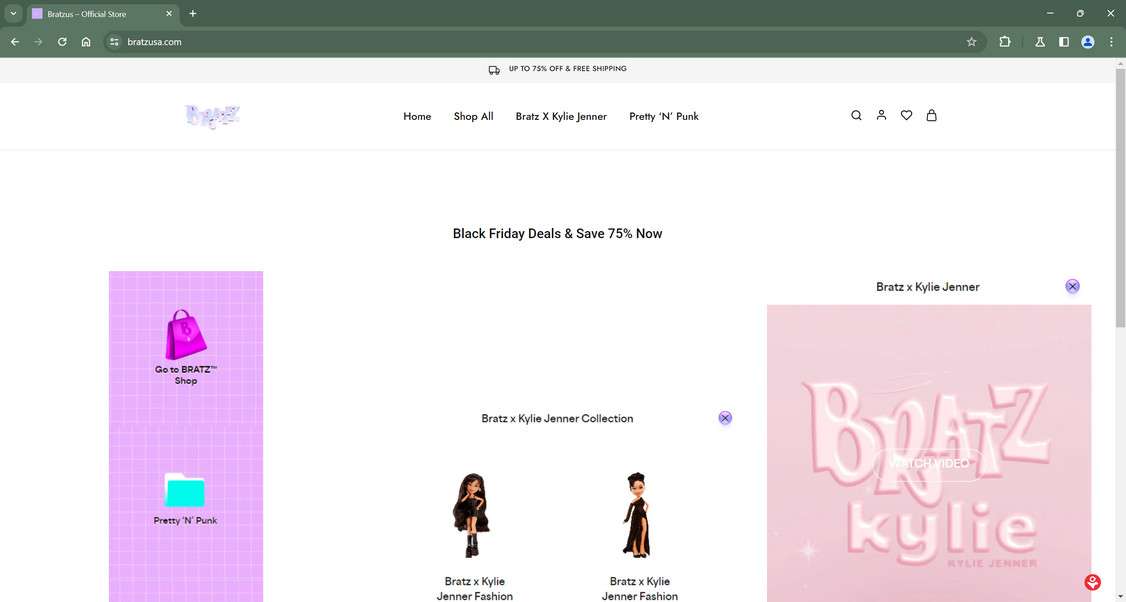Screen dimensions: 1126x602
Task: Open Pretty 'N' Punk menu item
Action: 664,116
